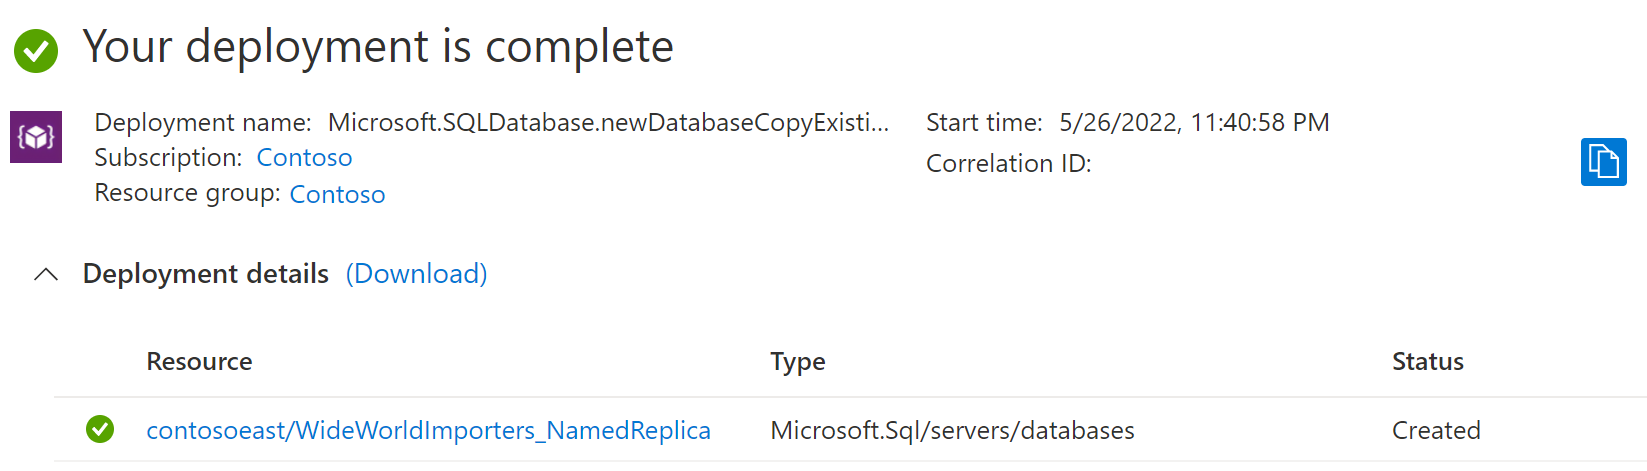Screen dimensions: 1647x471
Task: Click the purple deployment template cube icon
Action: click(x=36, y=137)
